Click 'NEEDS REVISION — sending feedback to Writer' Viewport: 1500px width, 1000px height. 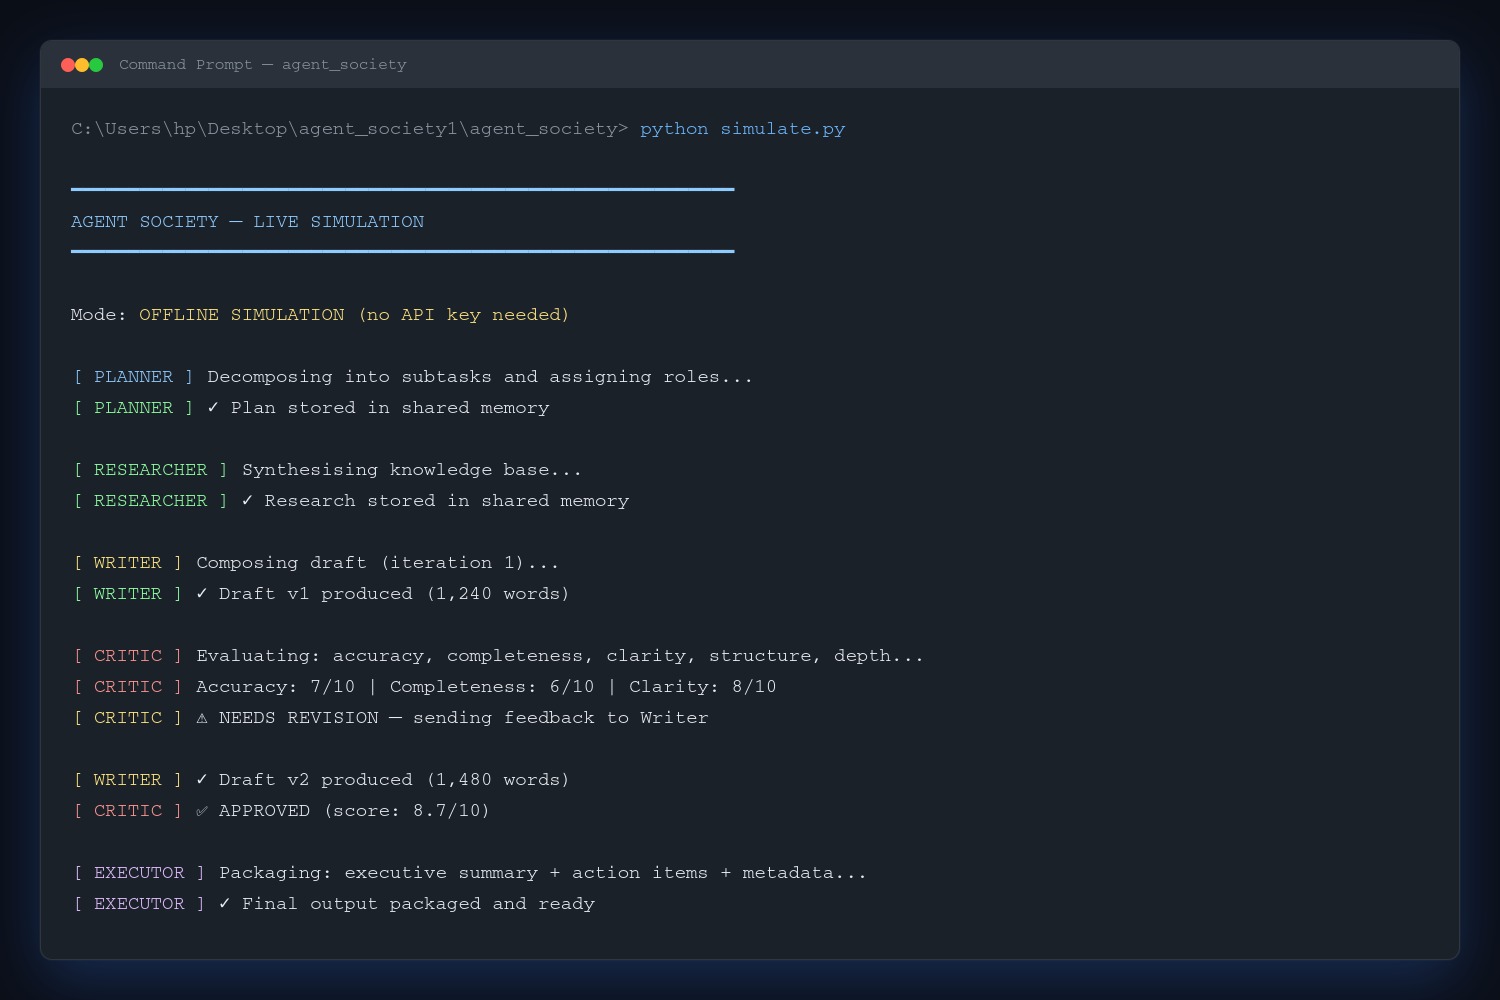[x=464, y=718]
